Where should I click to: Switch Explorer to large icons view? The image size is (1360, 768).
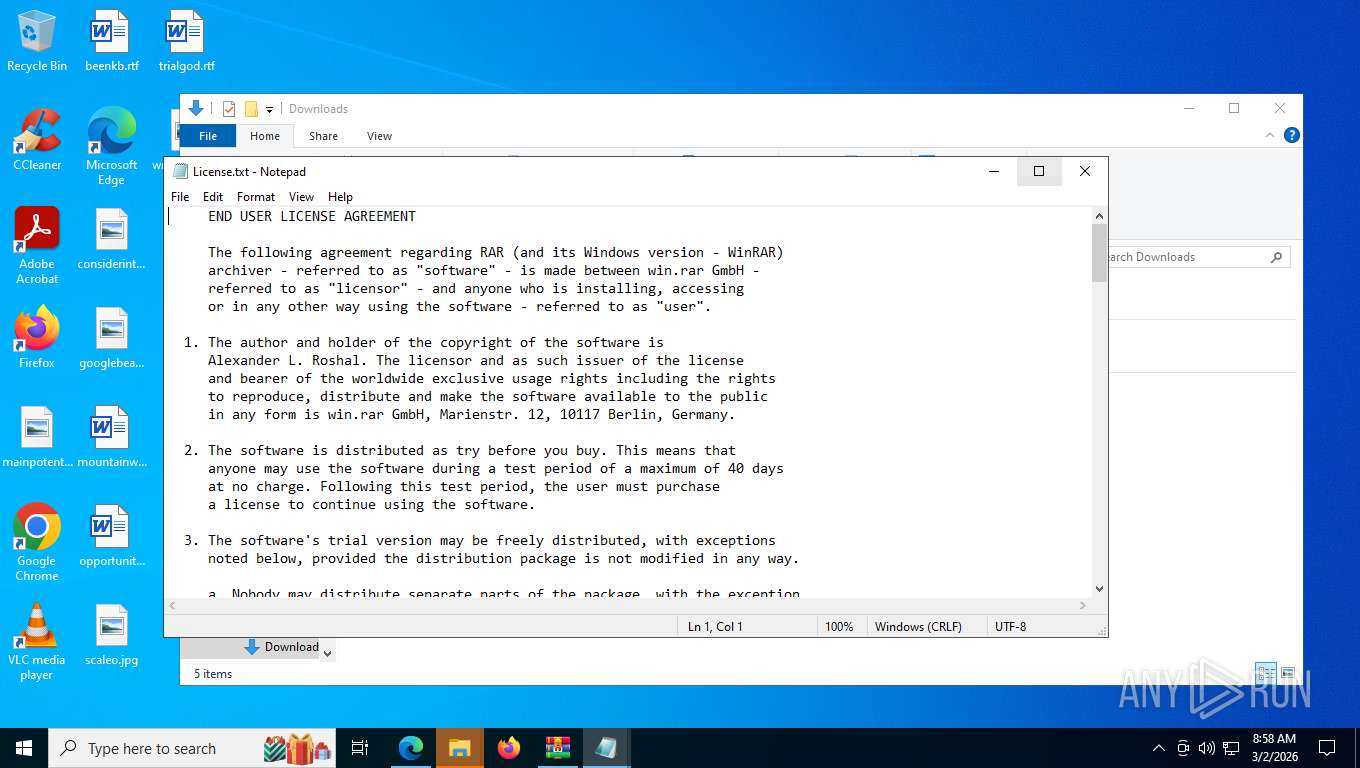click(x=1288, y=673)
